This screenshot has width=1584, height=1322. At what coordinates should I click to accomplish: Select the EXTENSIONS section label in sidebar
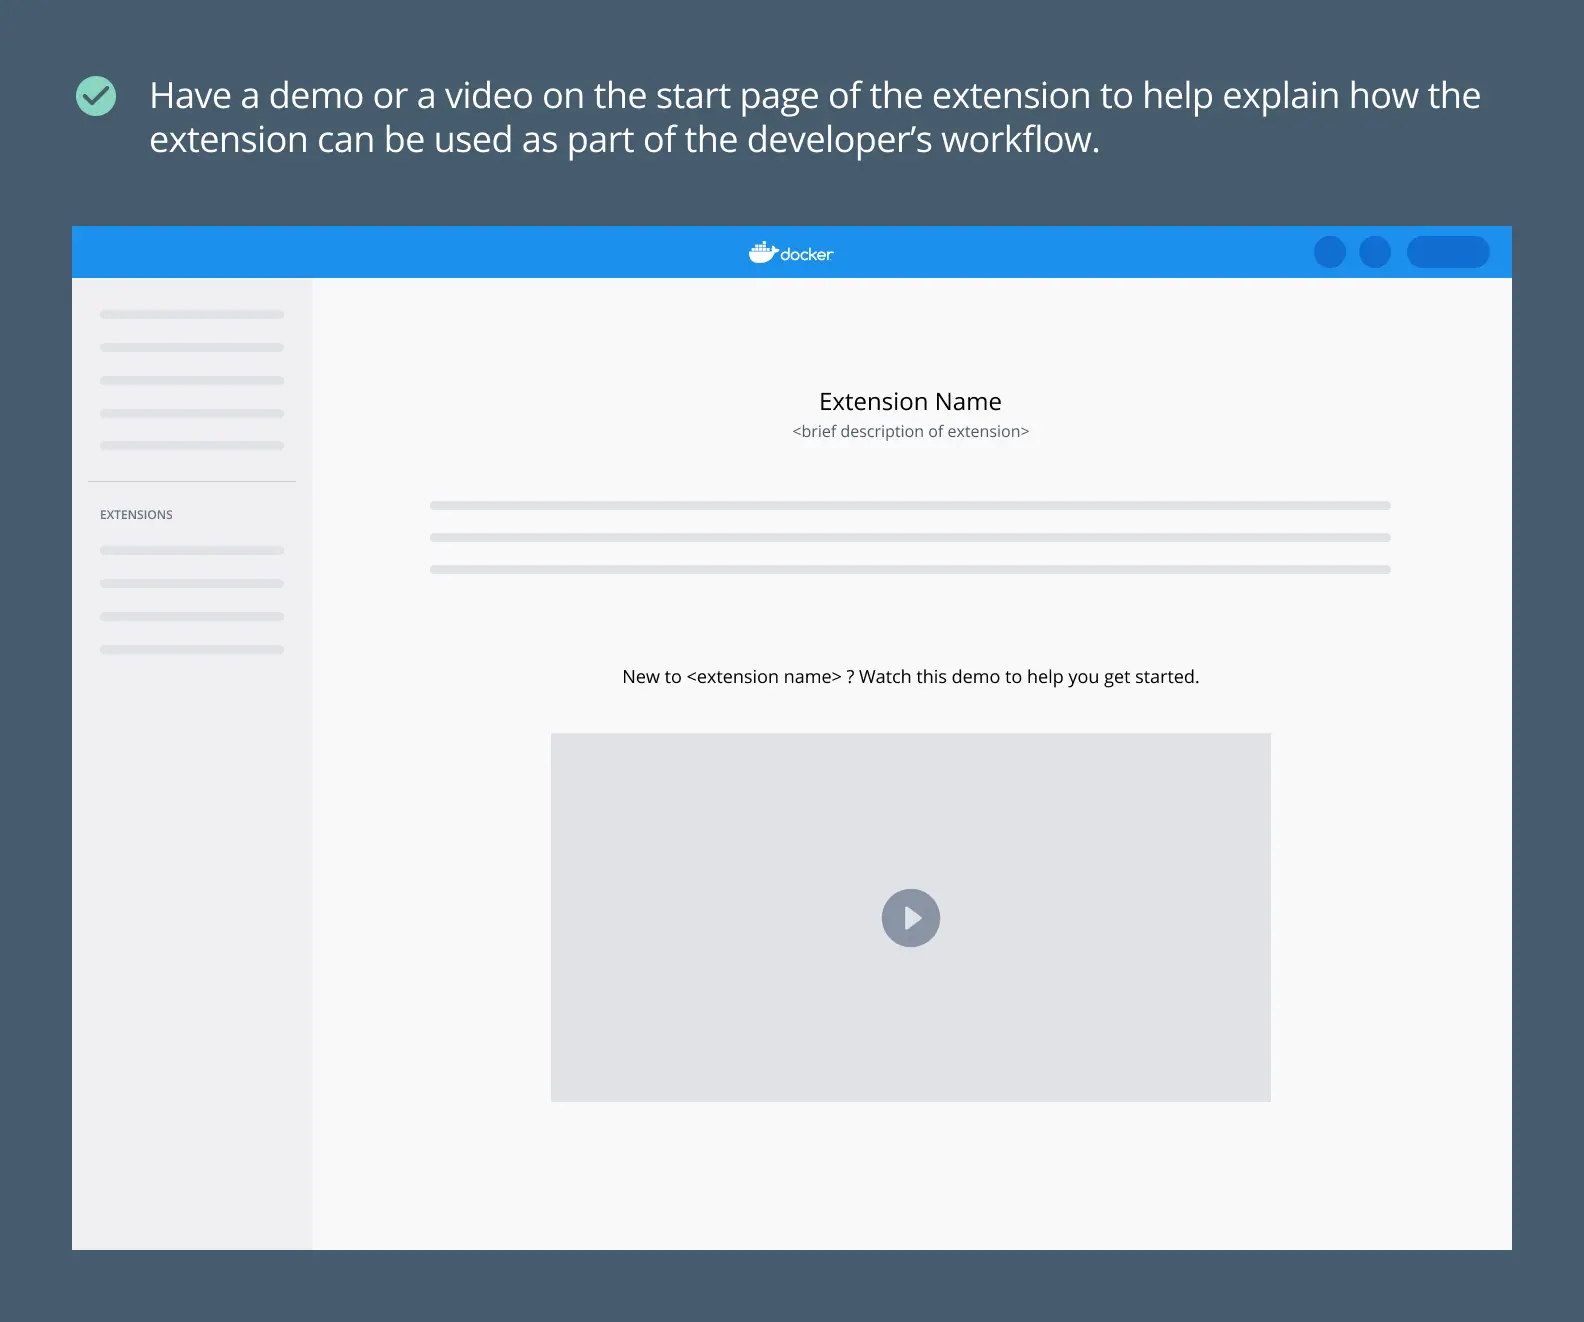pyautogui.click(x=136, y=515)
